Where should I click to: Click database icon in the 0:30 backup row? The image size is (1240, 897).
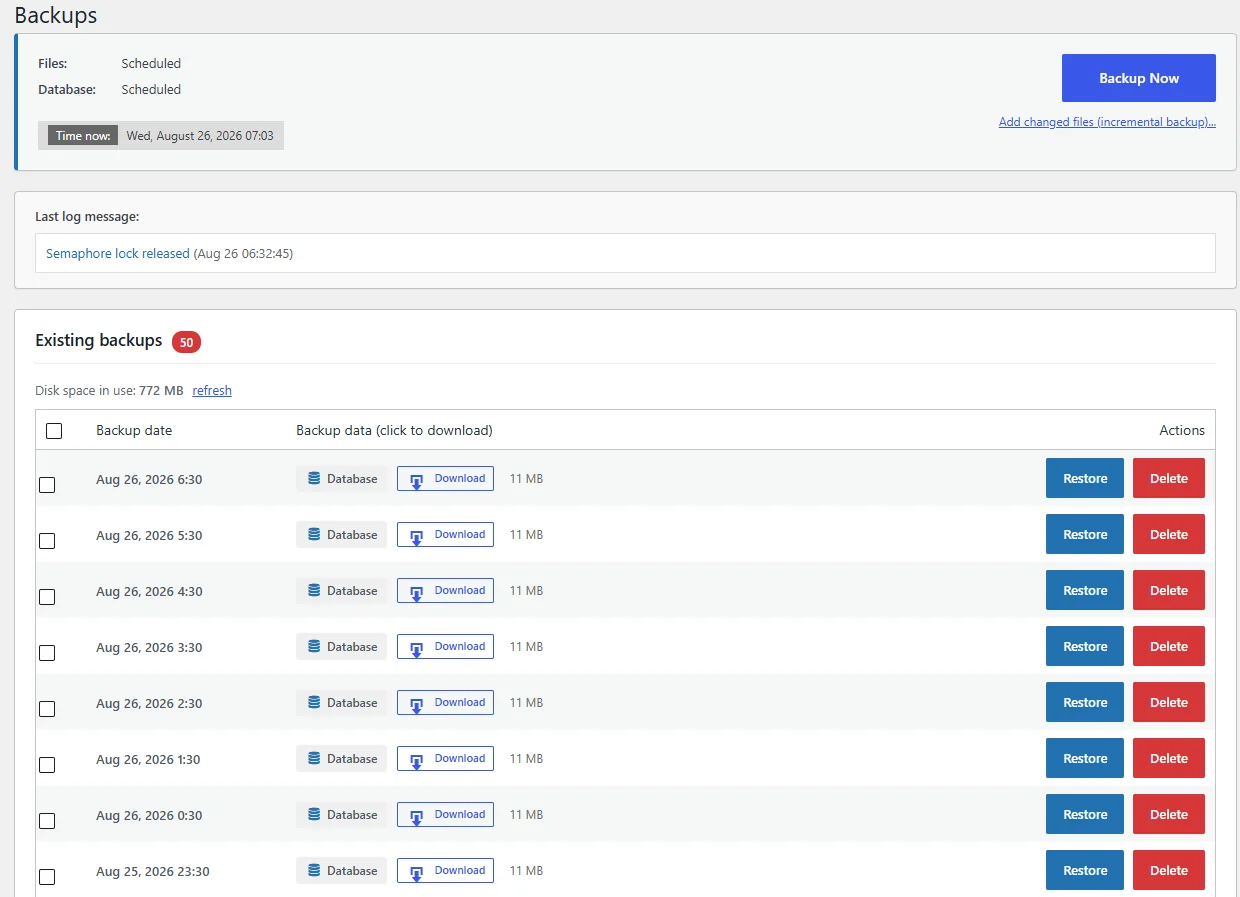click(x=314, y=815)
